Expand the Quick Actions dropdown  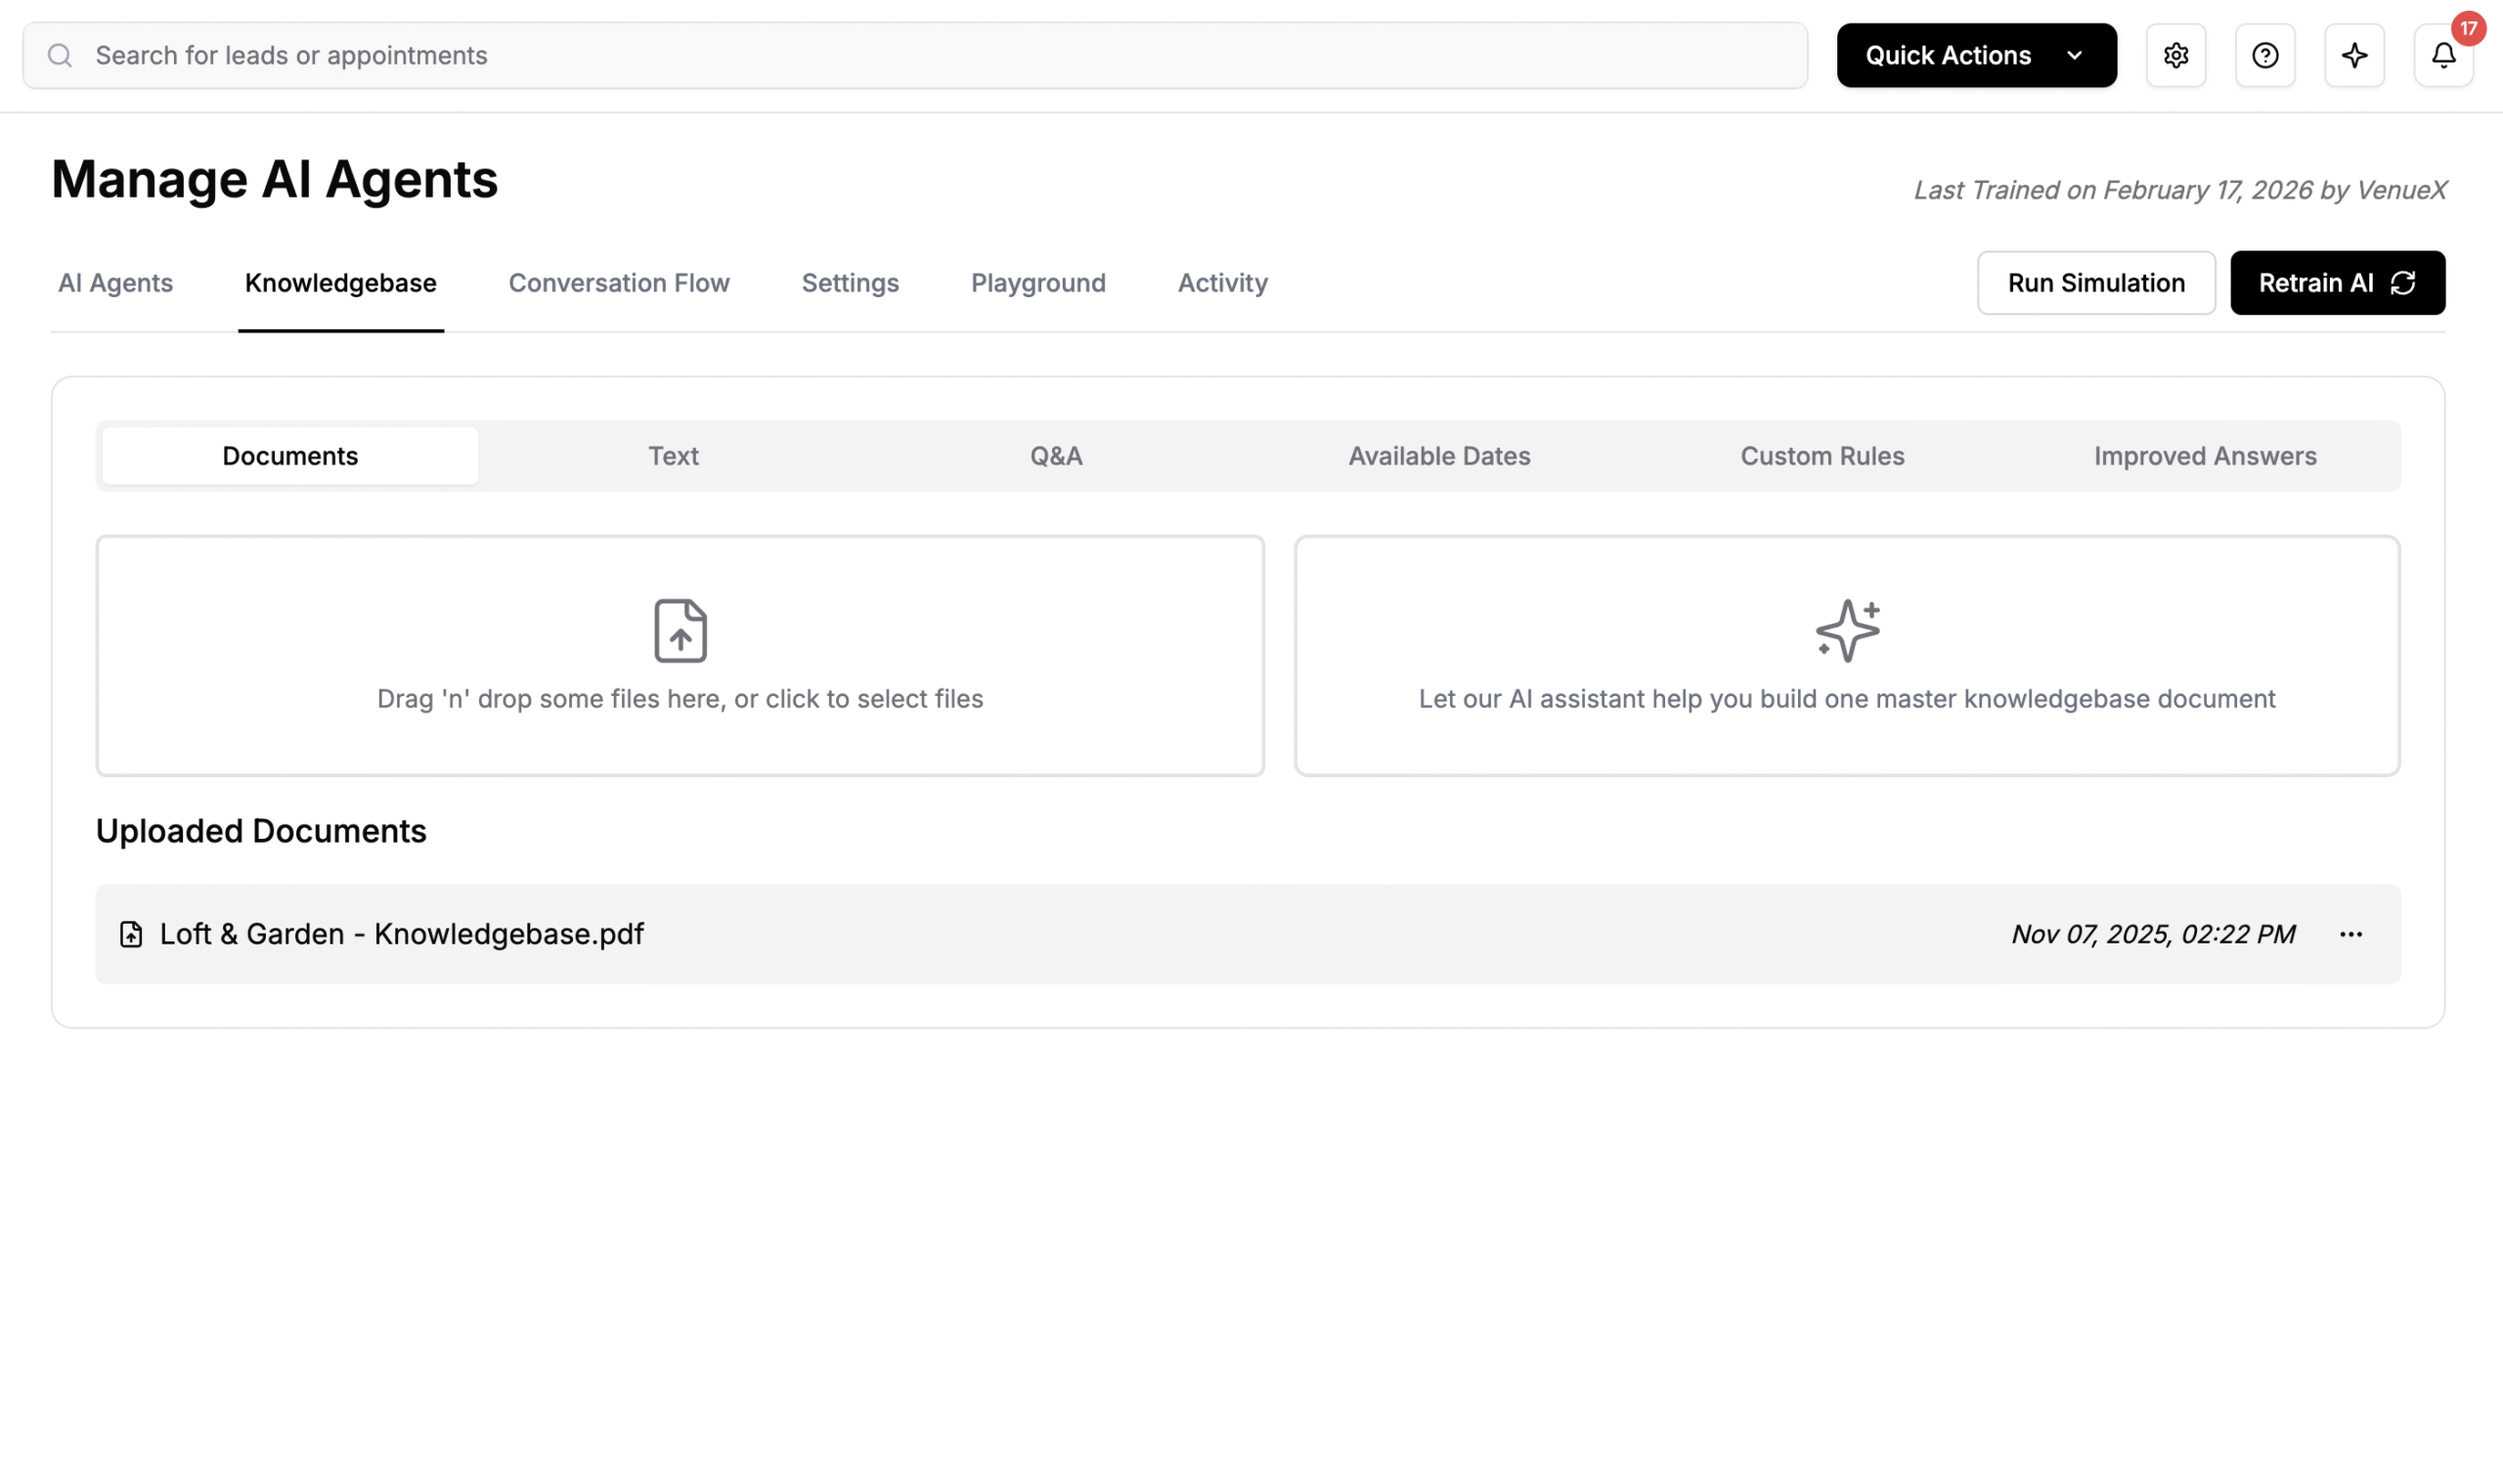pos(1975,55)
